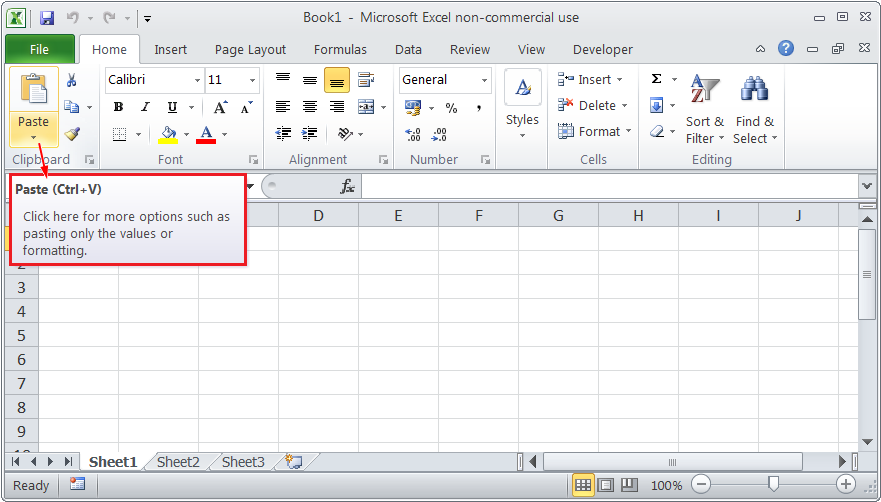Viewport: 881px width, 502px height.
Task: Open Sort & Filter menu
Action: click(x=705, y=110)
